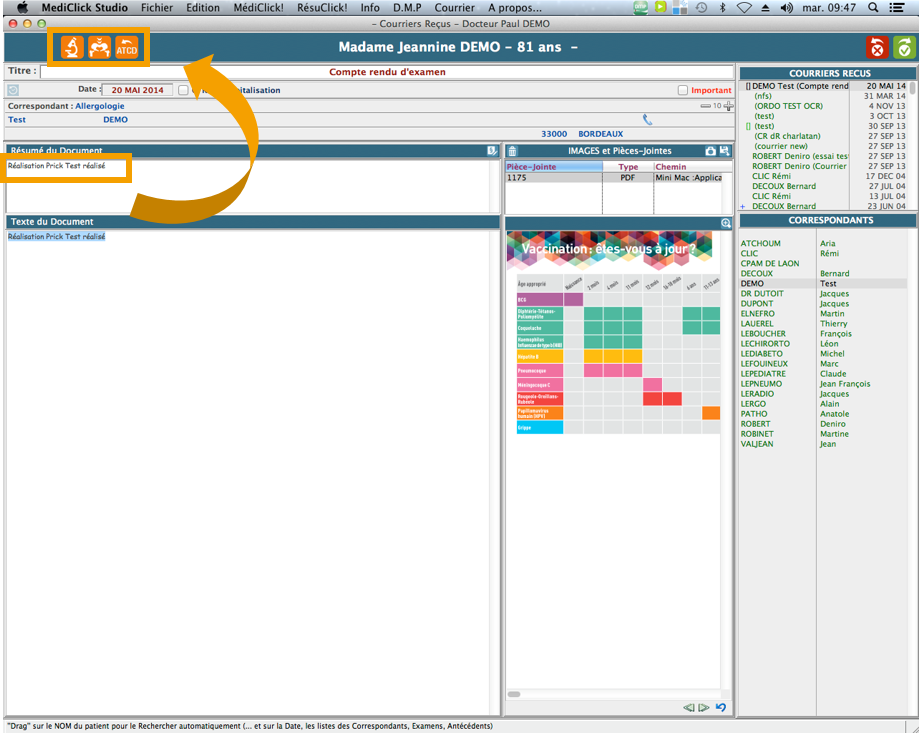
Task: Delete attachment using the trash icon
Action: tap(512, 151)
